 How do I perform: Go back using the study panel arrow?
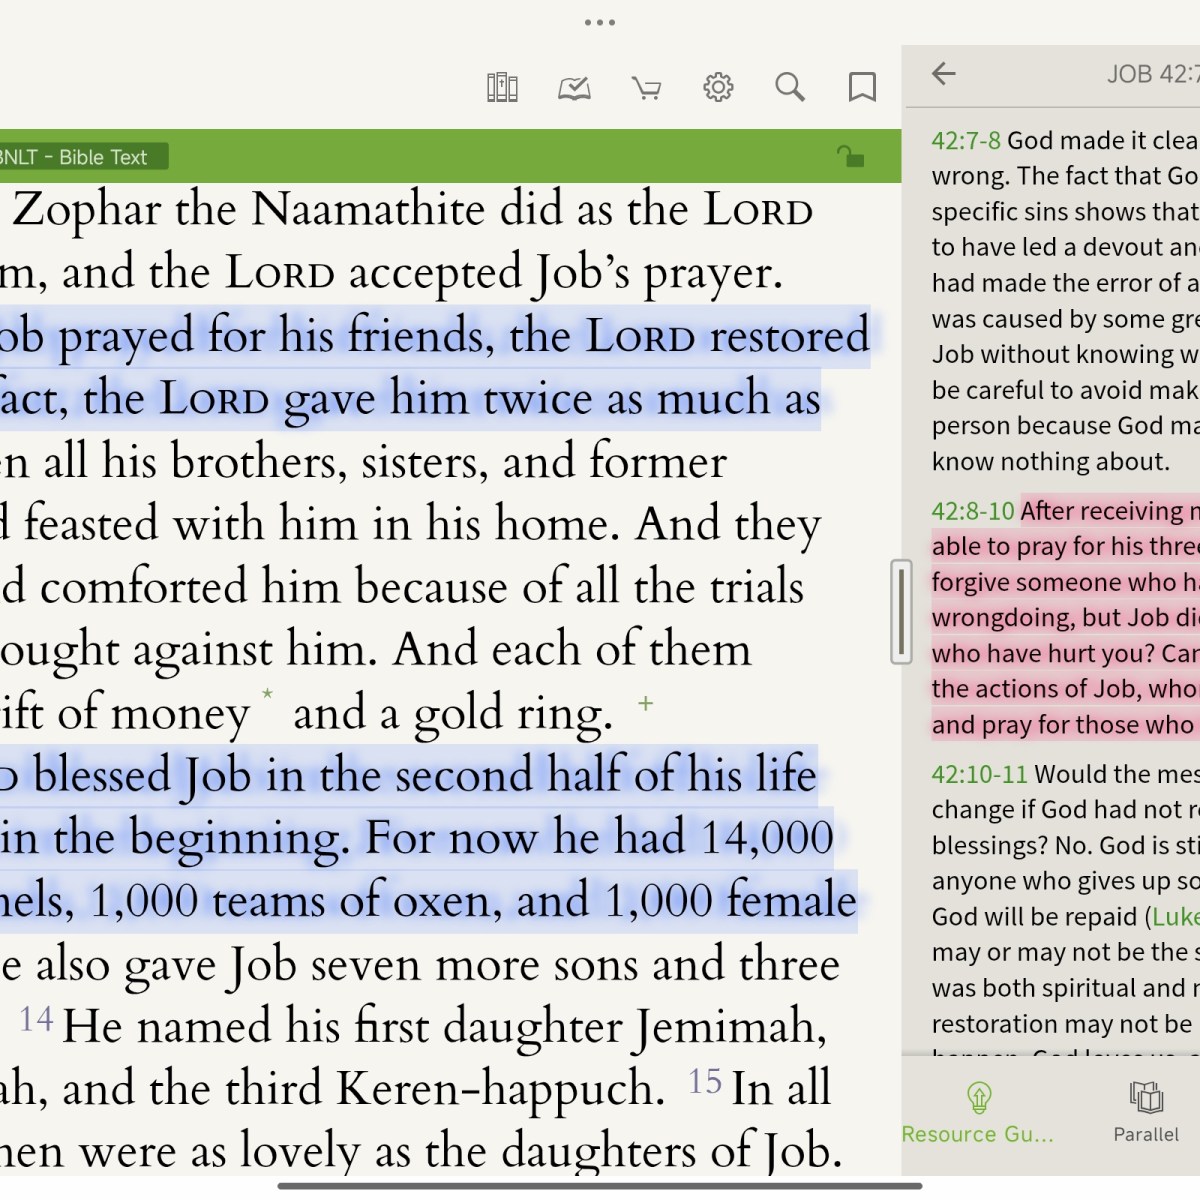944,73
